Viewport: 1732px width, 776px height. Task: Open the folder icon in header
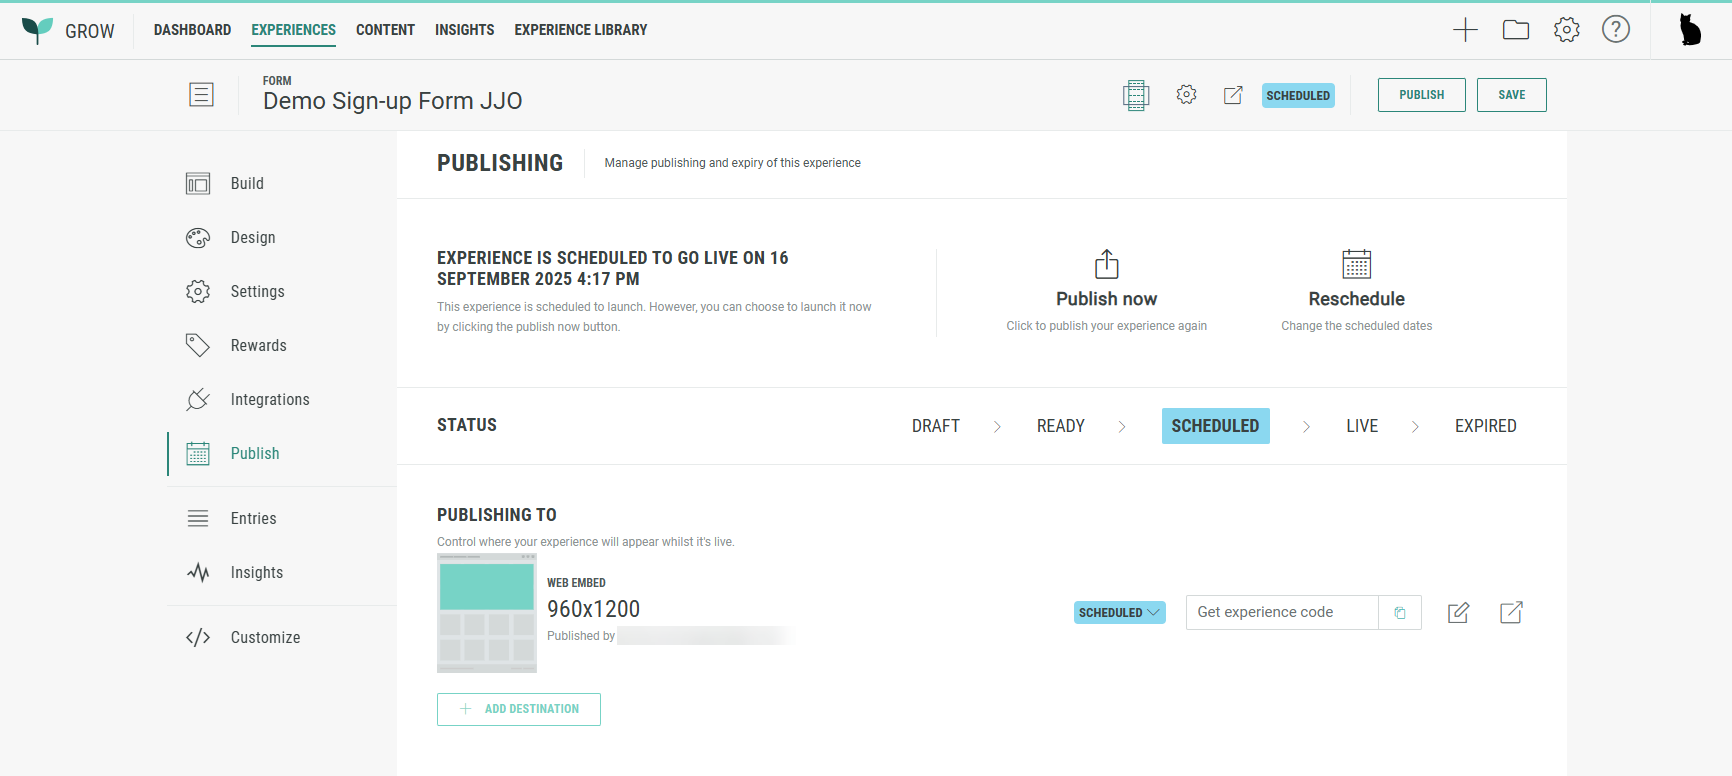(x=1516, y=30)
